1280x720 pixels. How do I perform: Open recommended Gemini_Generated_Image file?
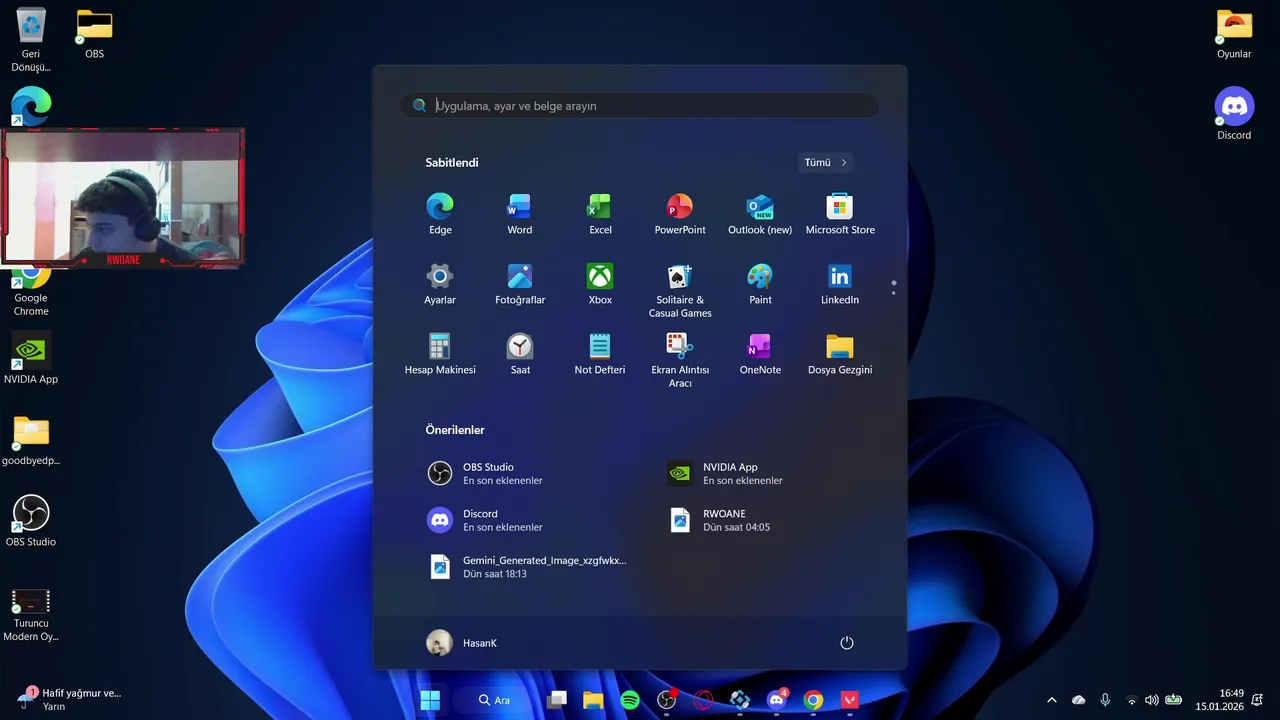(528, 567)
